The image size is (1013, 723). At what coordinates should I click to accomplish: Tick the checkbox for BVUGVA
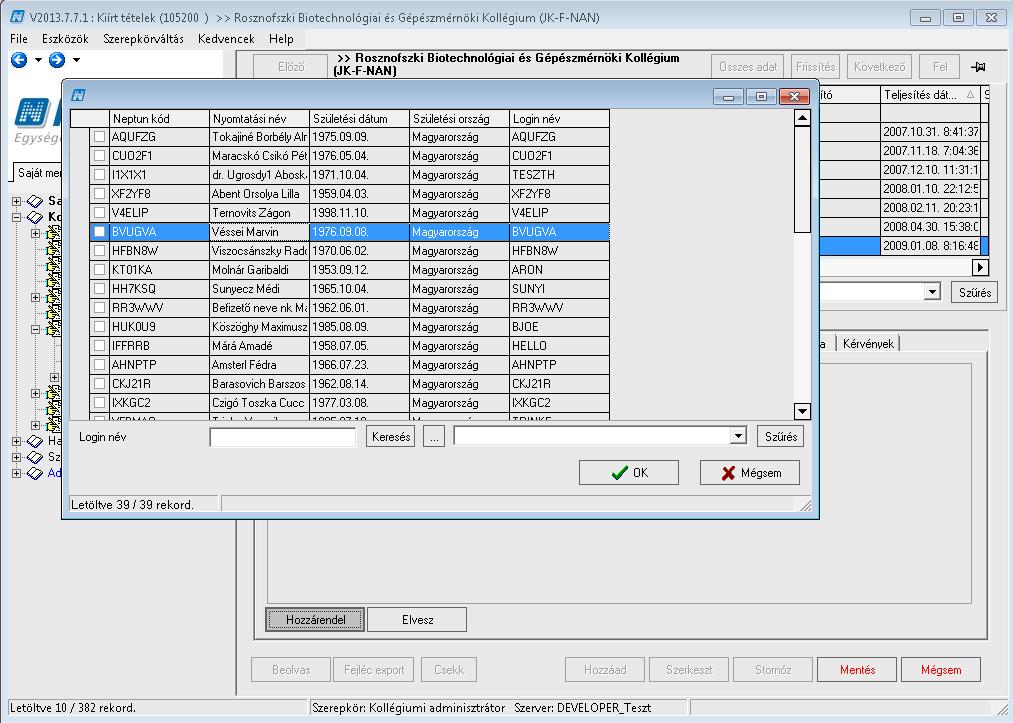[x=99, y=232]
